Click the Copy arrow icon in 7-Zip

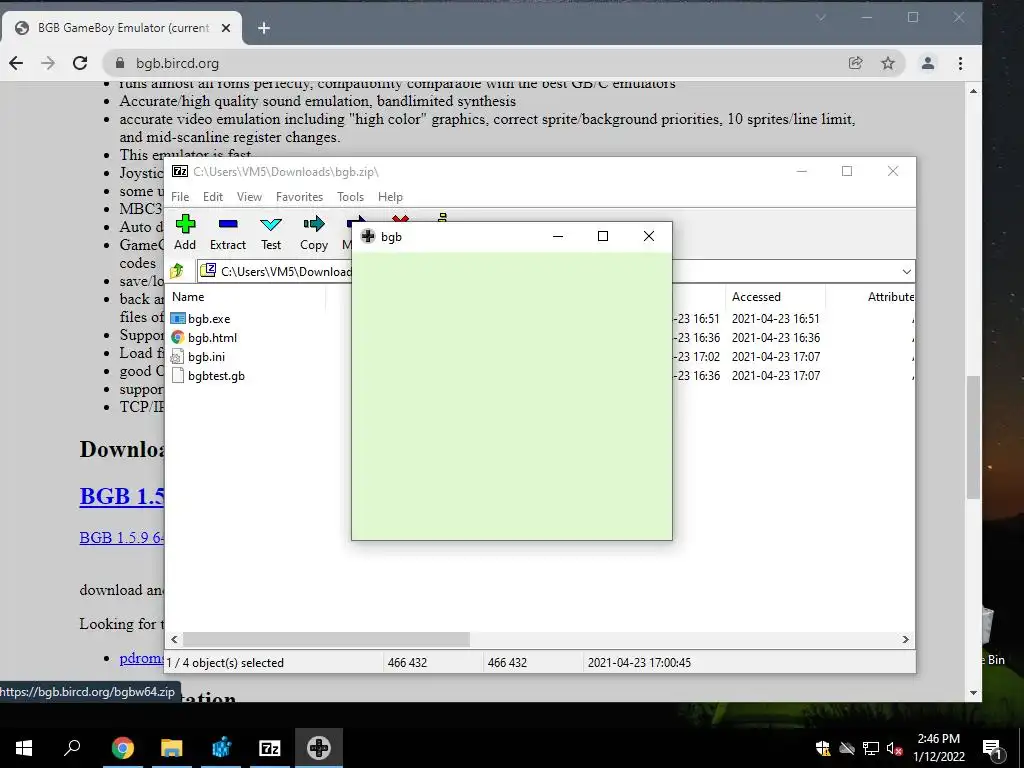coord(314,224)
